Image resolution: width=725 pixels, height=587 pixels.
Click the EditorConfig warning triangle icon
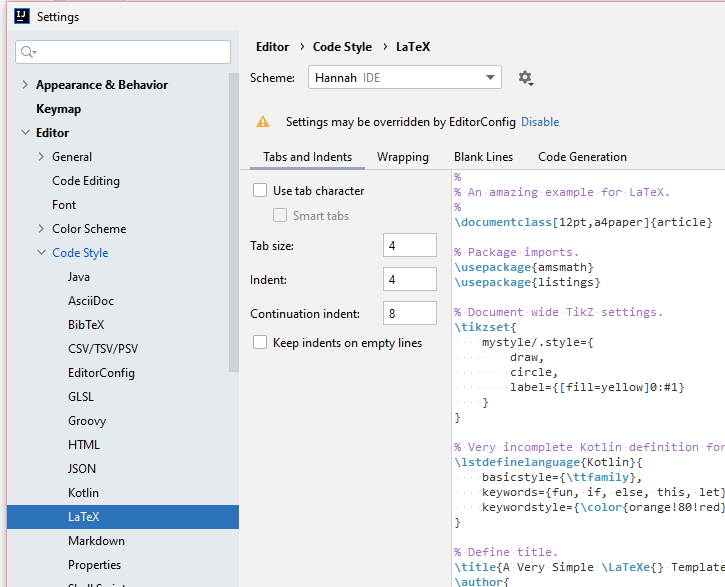pyautogui.click(x=263, y=122)
